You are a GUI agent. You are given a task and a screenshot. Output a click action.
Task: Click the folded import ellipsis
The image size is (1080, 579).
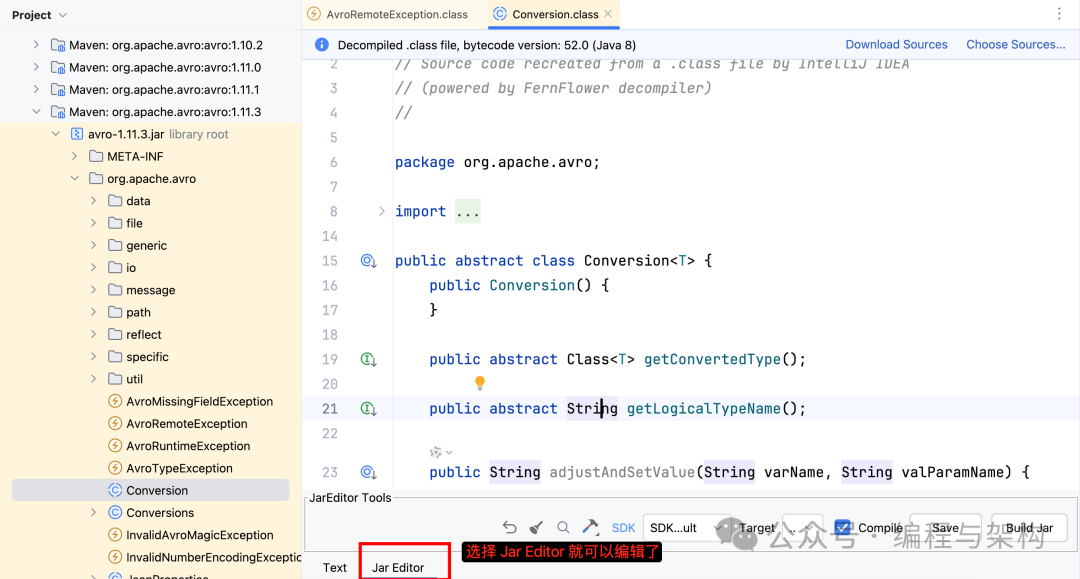click(468, 211)
